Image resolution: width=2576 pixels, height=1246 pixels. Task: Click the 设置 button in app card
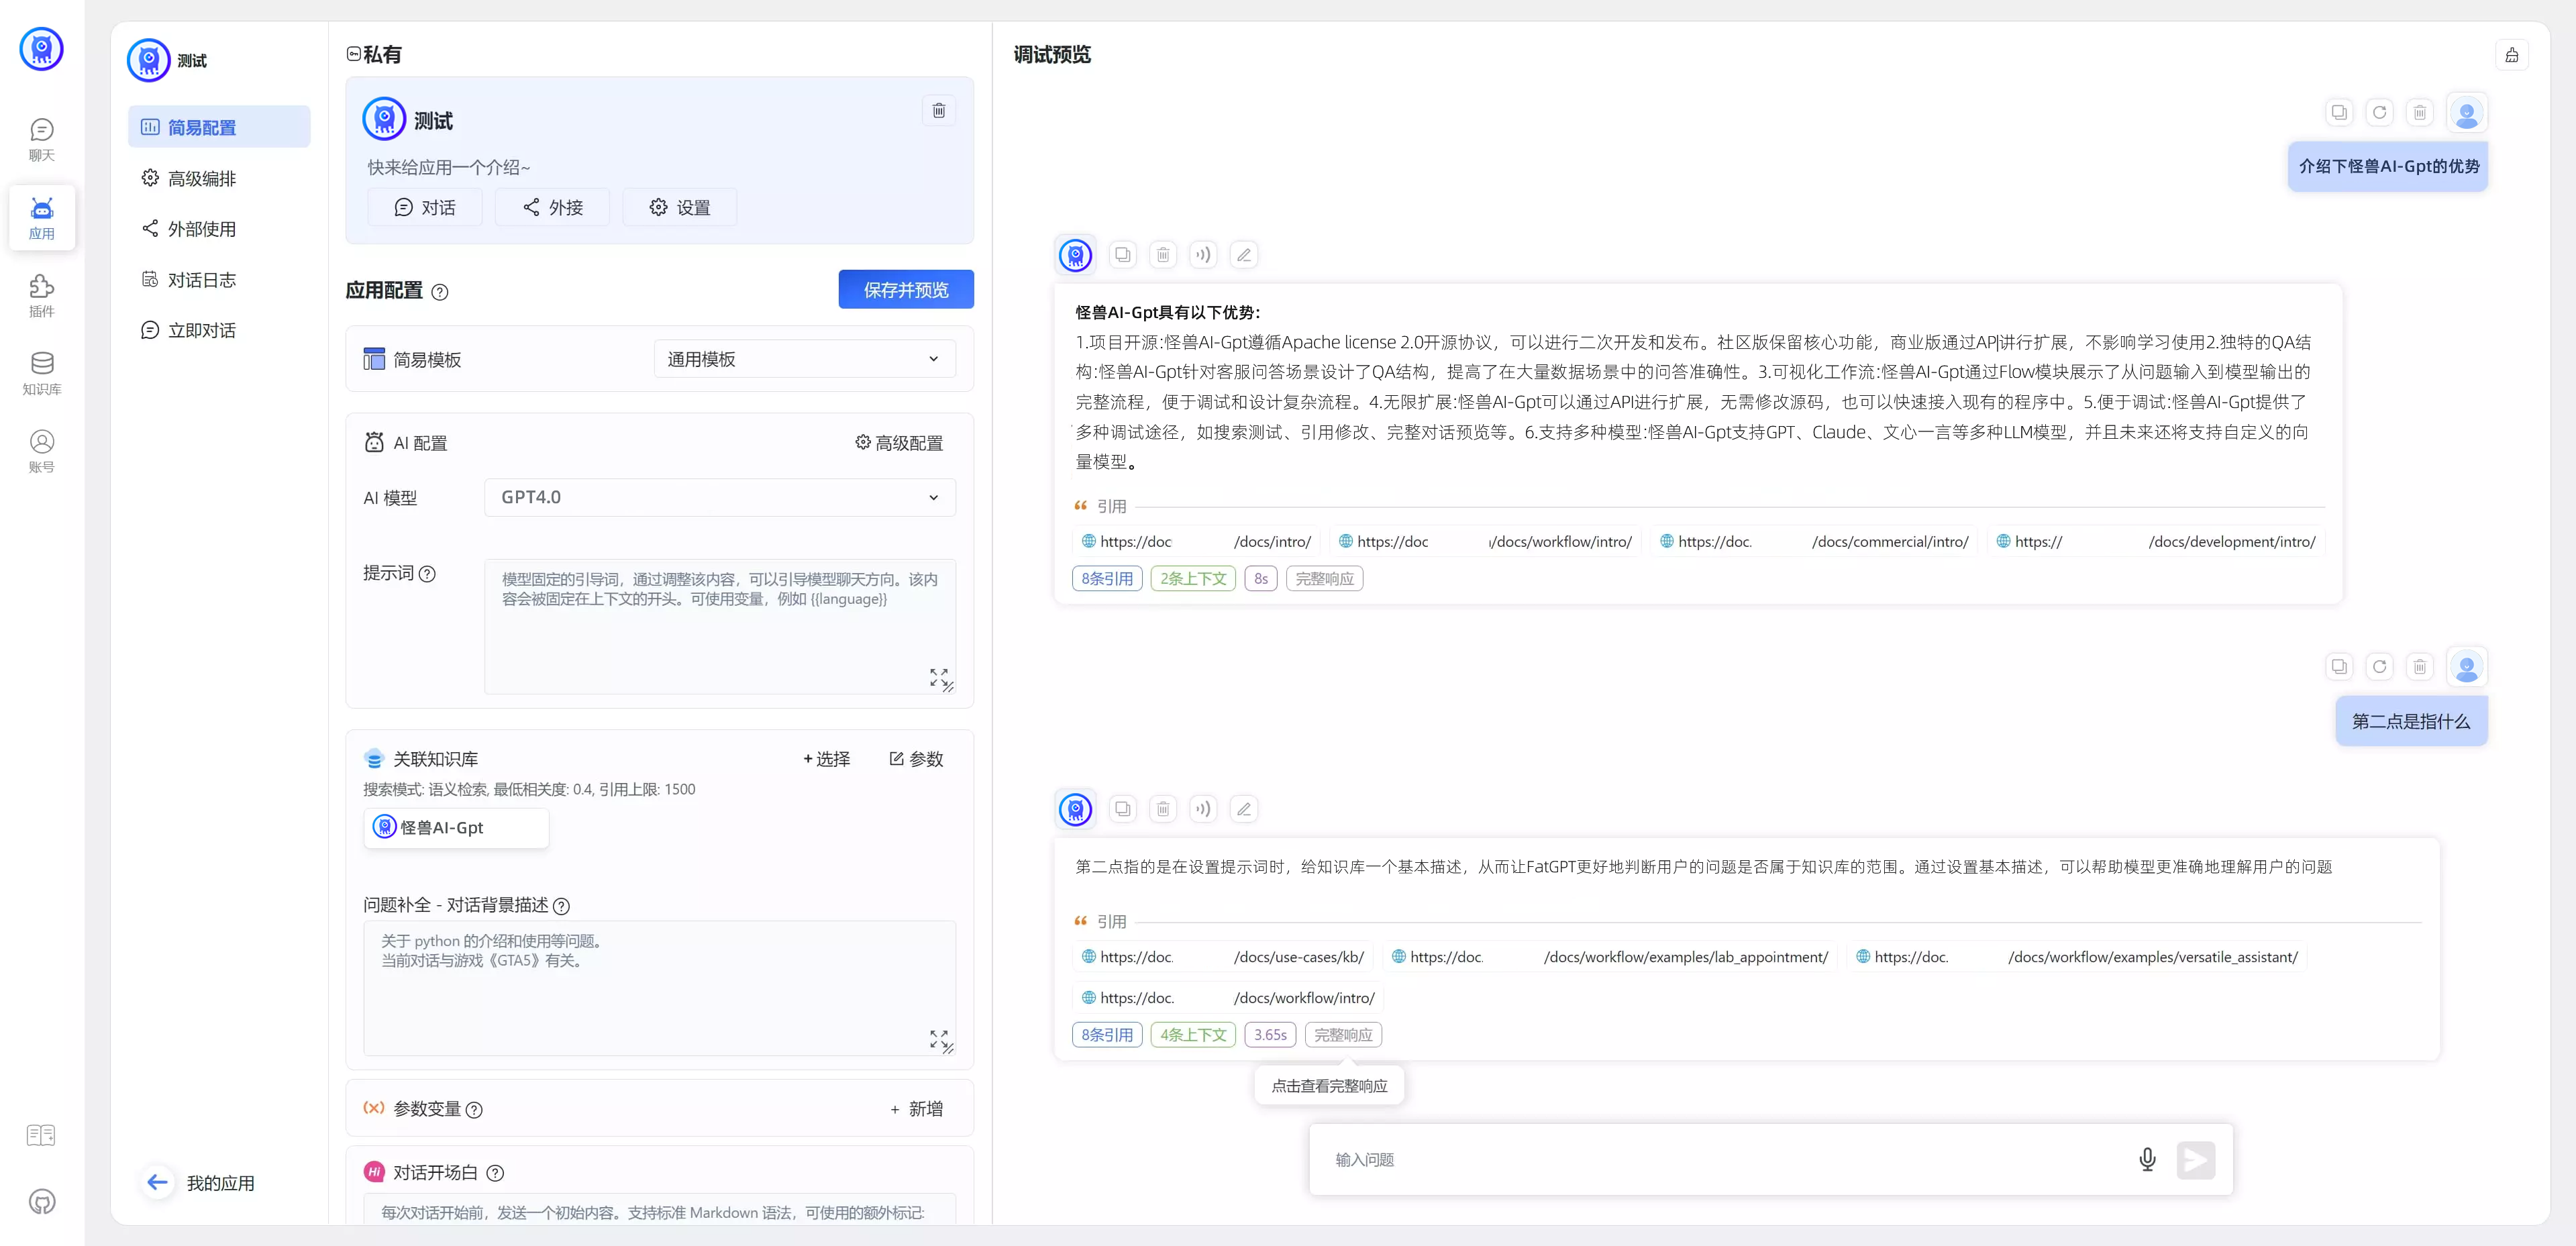click(680, 207)
